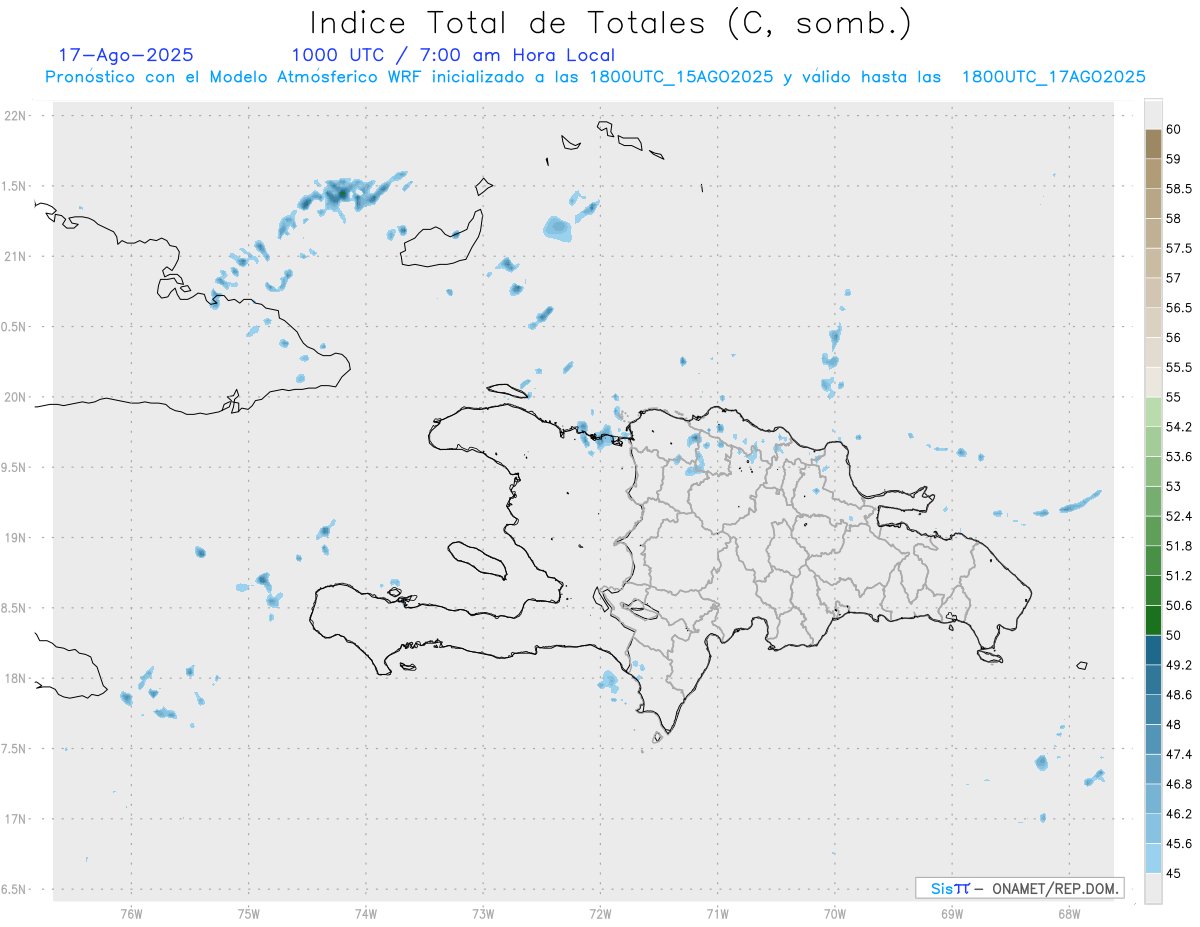Click the colorbar value "46.8"

click(1179, 784)
